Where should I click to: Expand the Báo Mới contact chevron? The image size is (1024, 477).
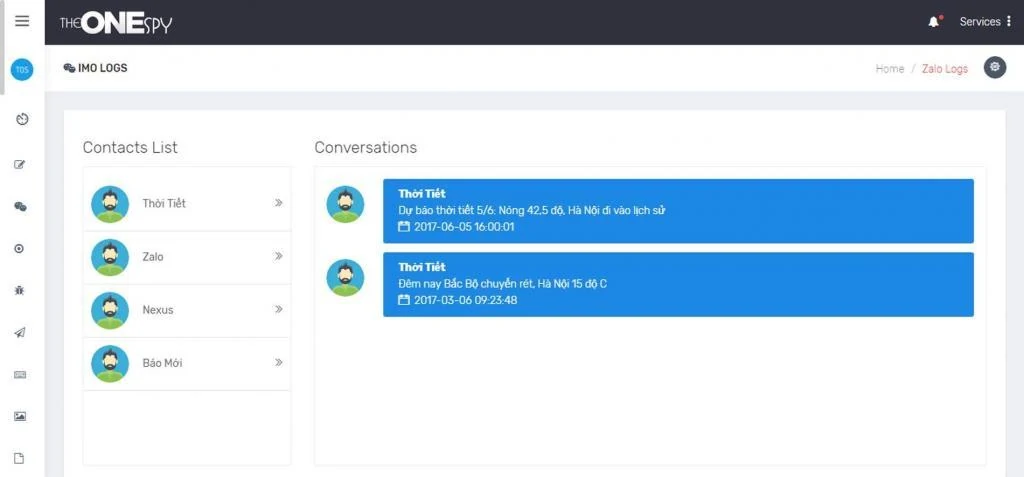click(279, 363)
